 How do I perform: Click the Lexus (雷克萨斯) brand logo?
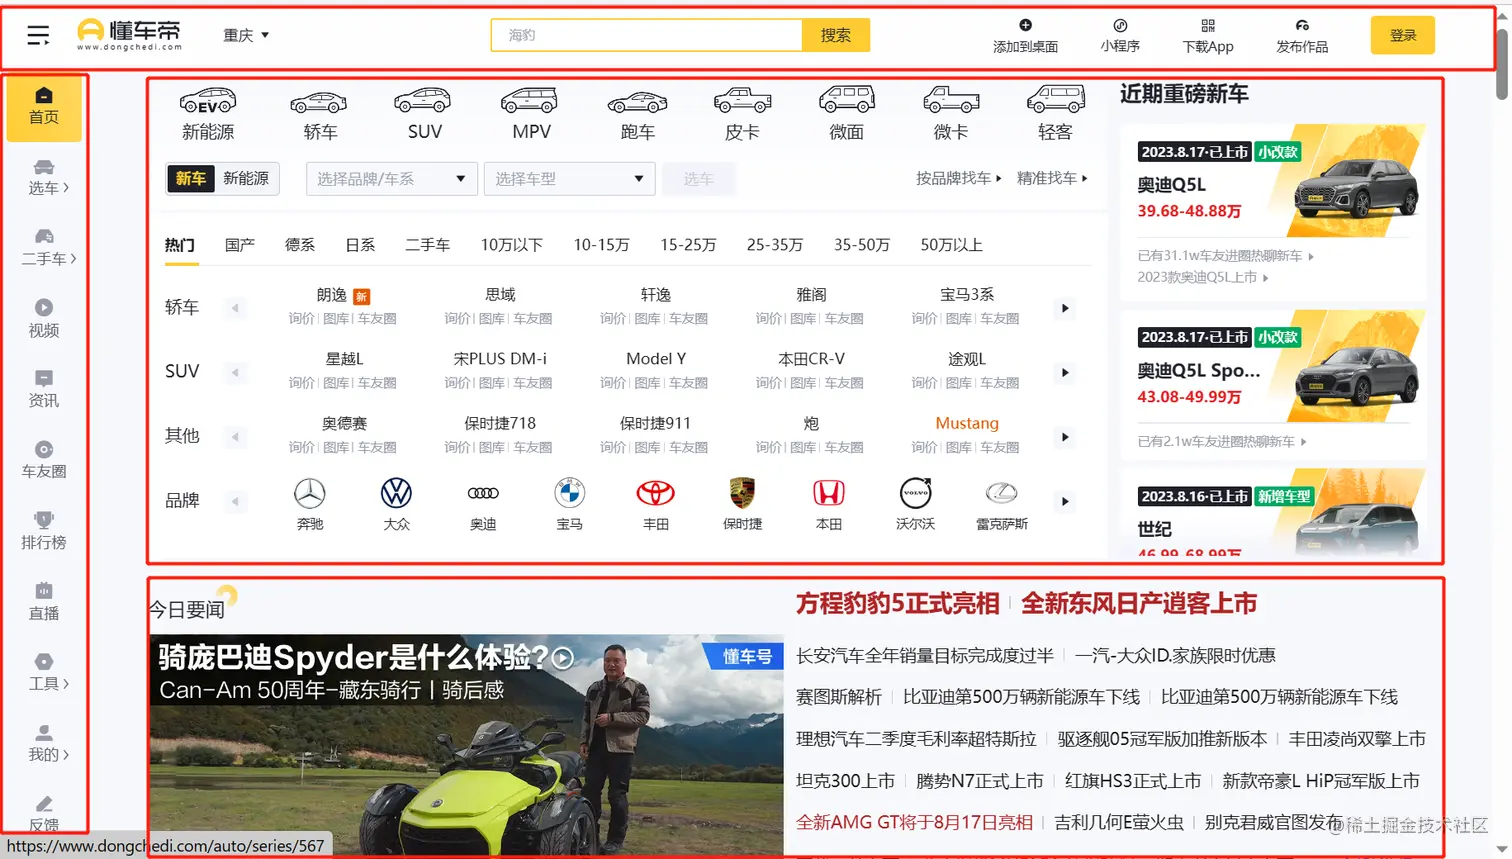pyautogui.click(x=1002, y=493)
